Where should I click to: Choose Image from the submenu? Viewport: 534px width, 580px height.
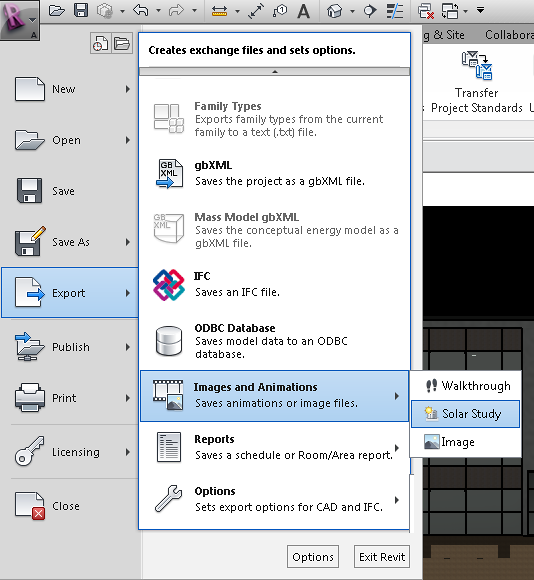466,442
